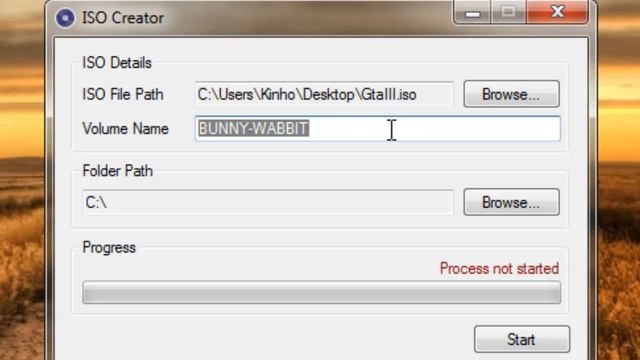Browse for the ISO File Path

click(511, 94)
